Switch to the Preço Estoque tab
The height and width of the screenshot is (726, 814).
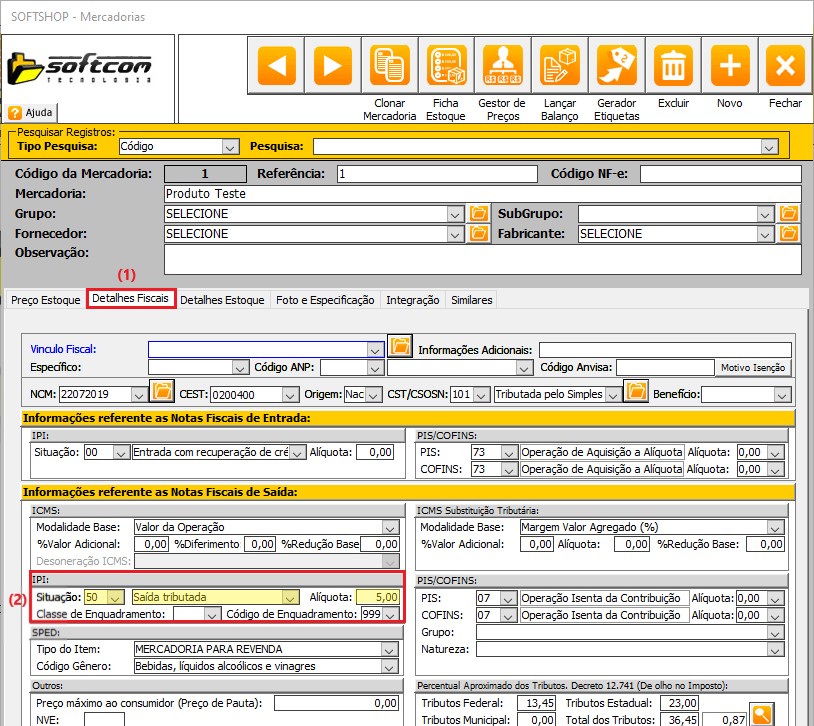(x=45, y=300)
